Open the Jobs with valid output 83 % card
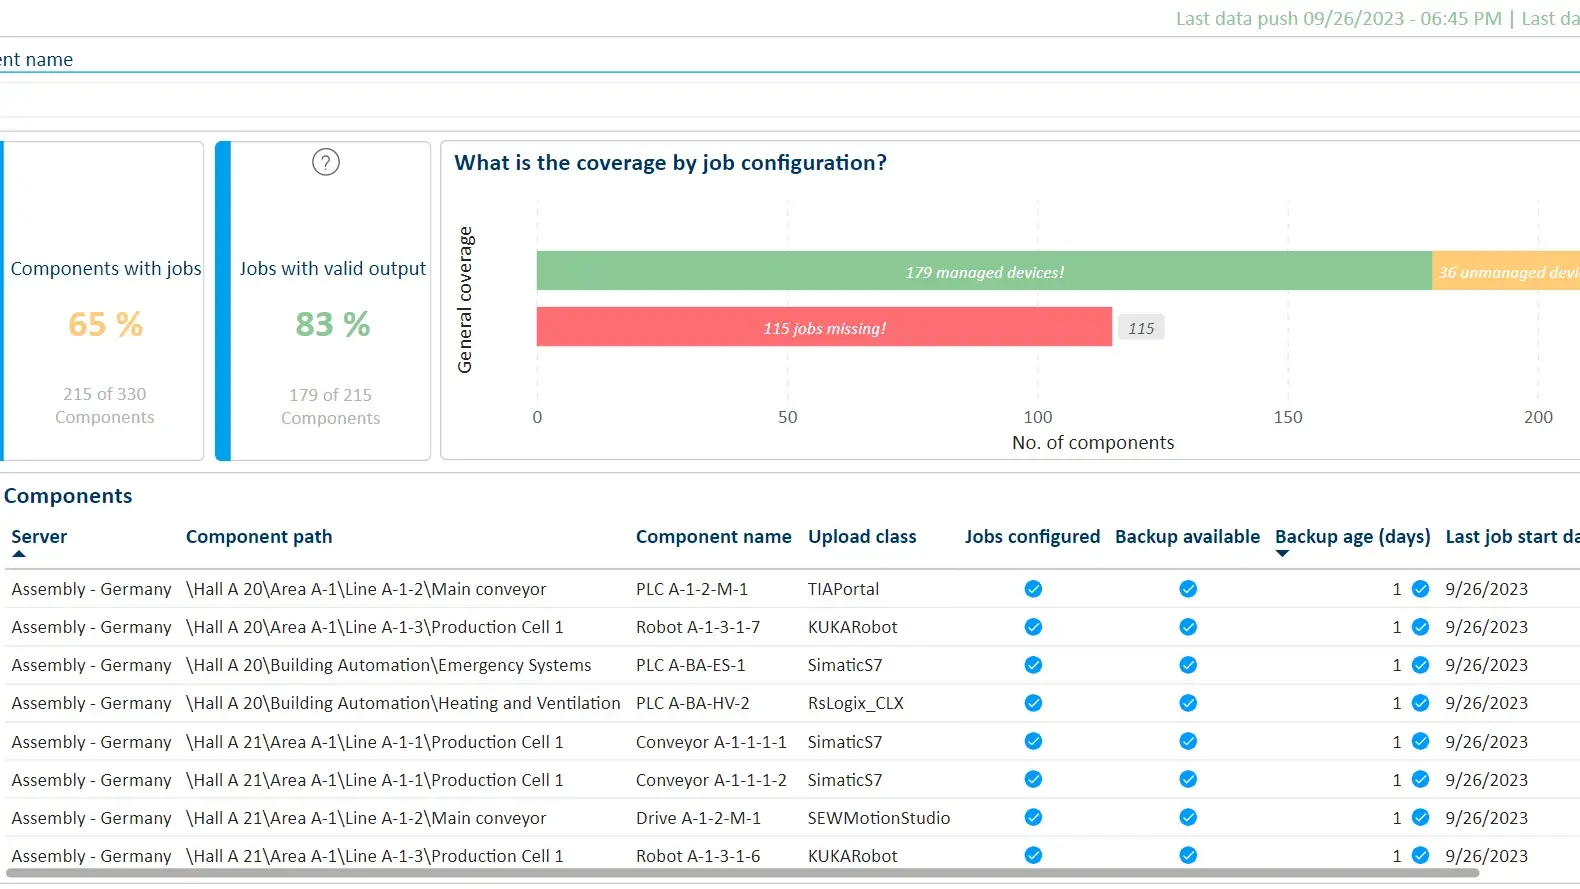1580x889 pixels. pos(323,301)
